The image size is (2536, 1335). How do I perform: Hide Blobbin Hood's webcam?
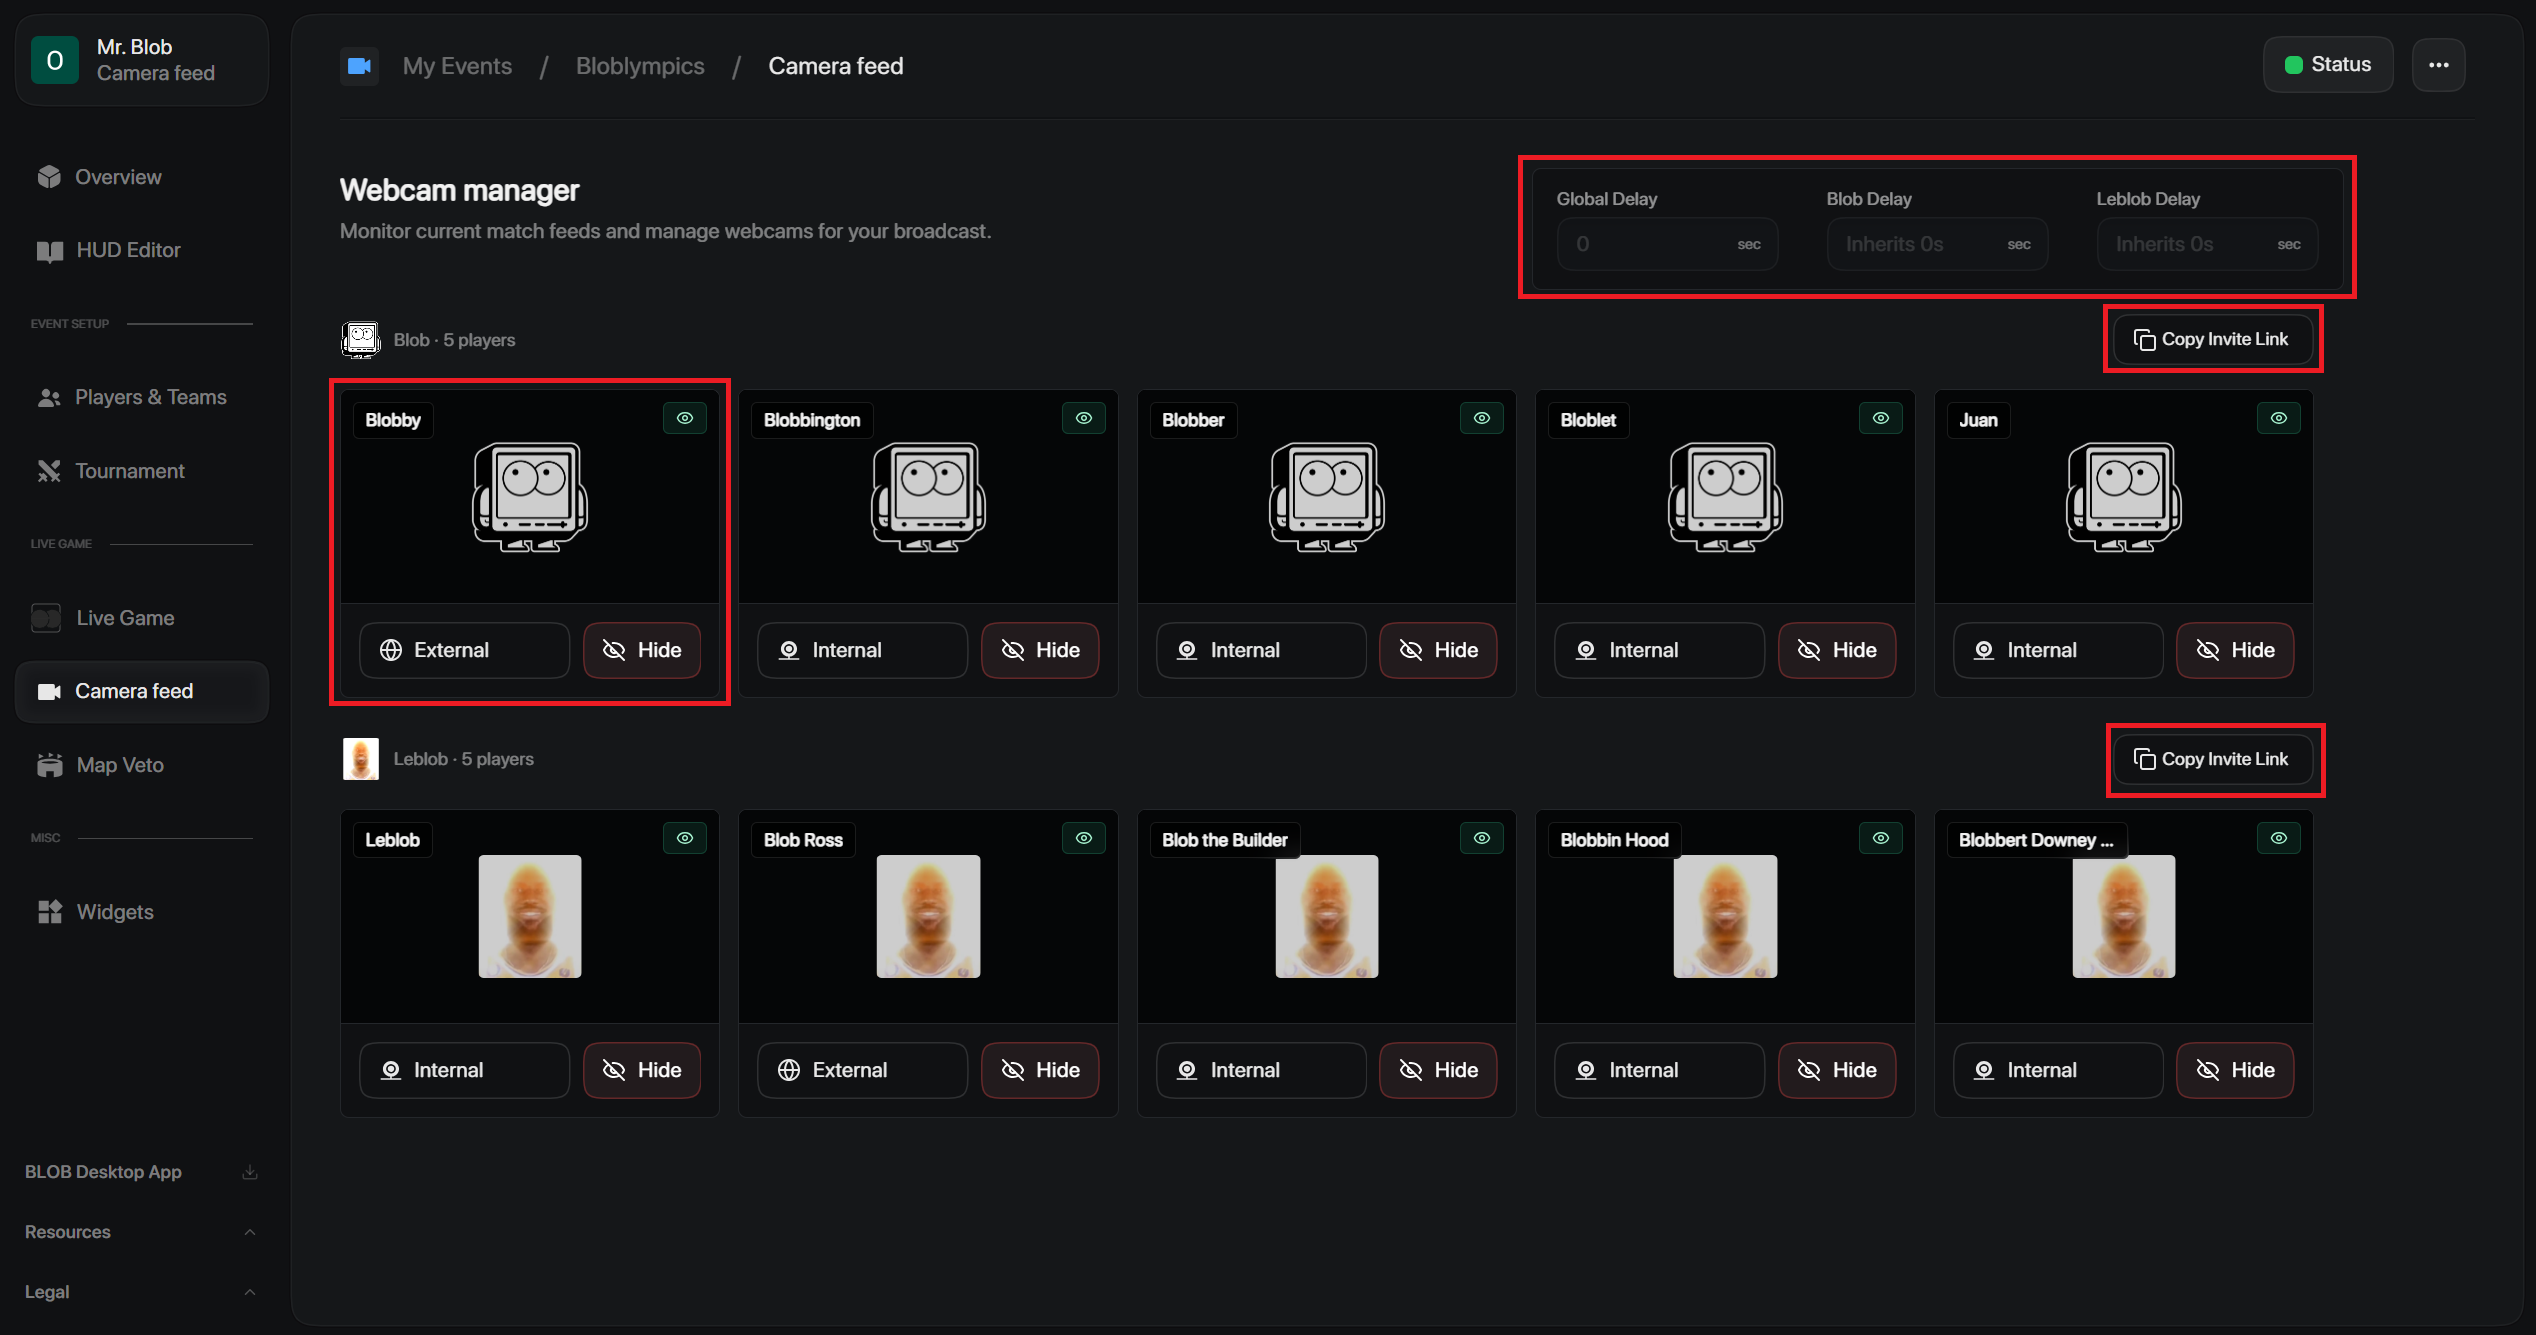point(1837,1070)
